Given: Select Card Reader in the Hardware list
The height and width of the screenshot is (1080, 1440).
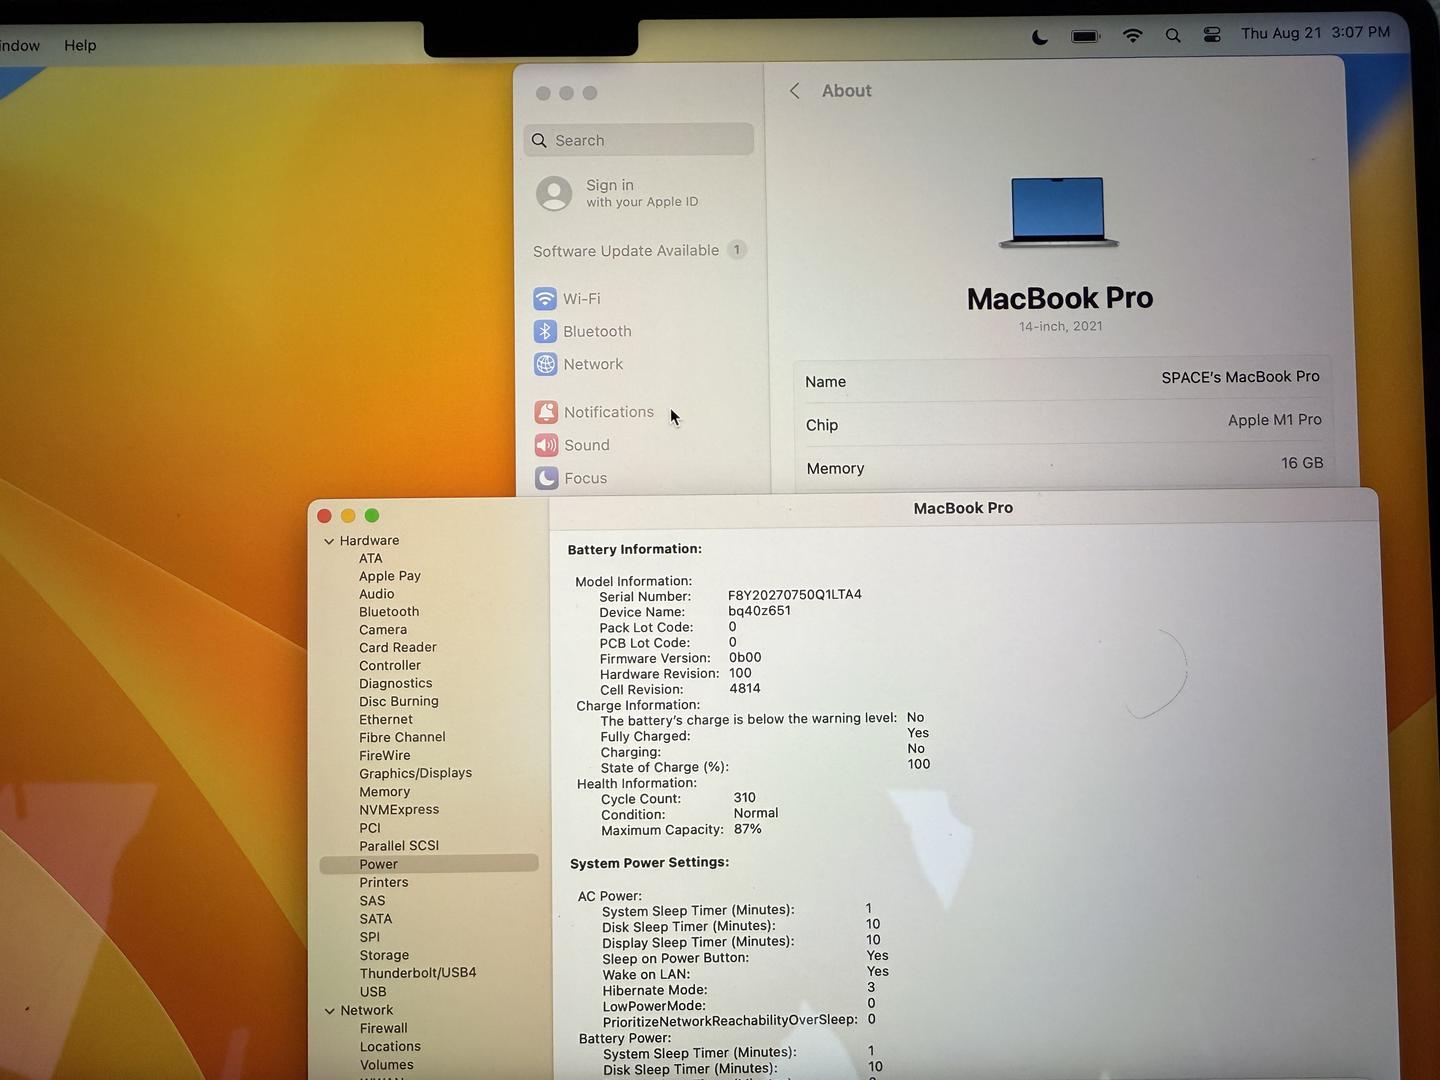Looking at the screenshot, I should click(398, 647).
